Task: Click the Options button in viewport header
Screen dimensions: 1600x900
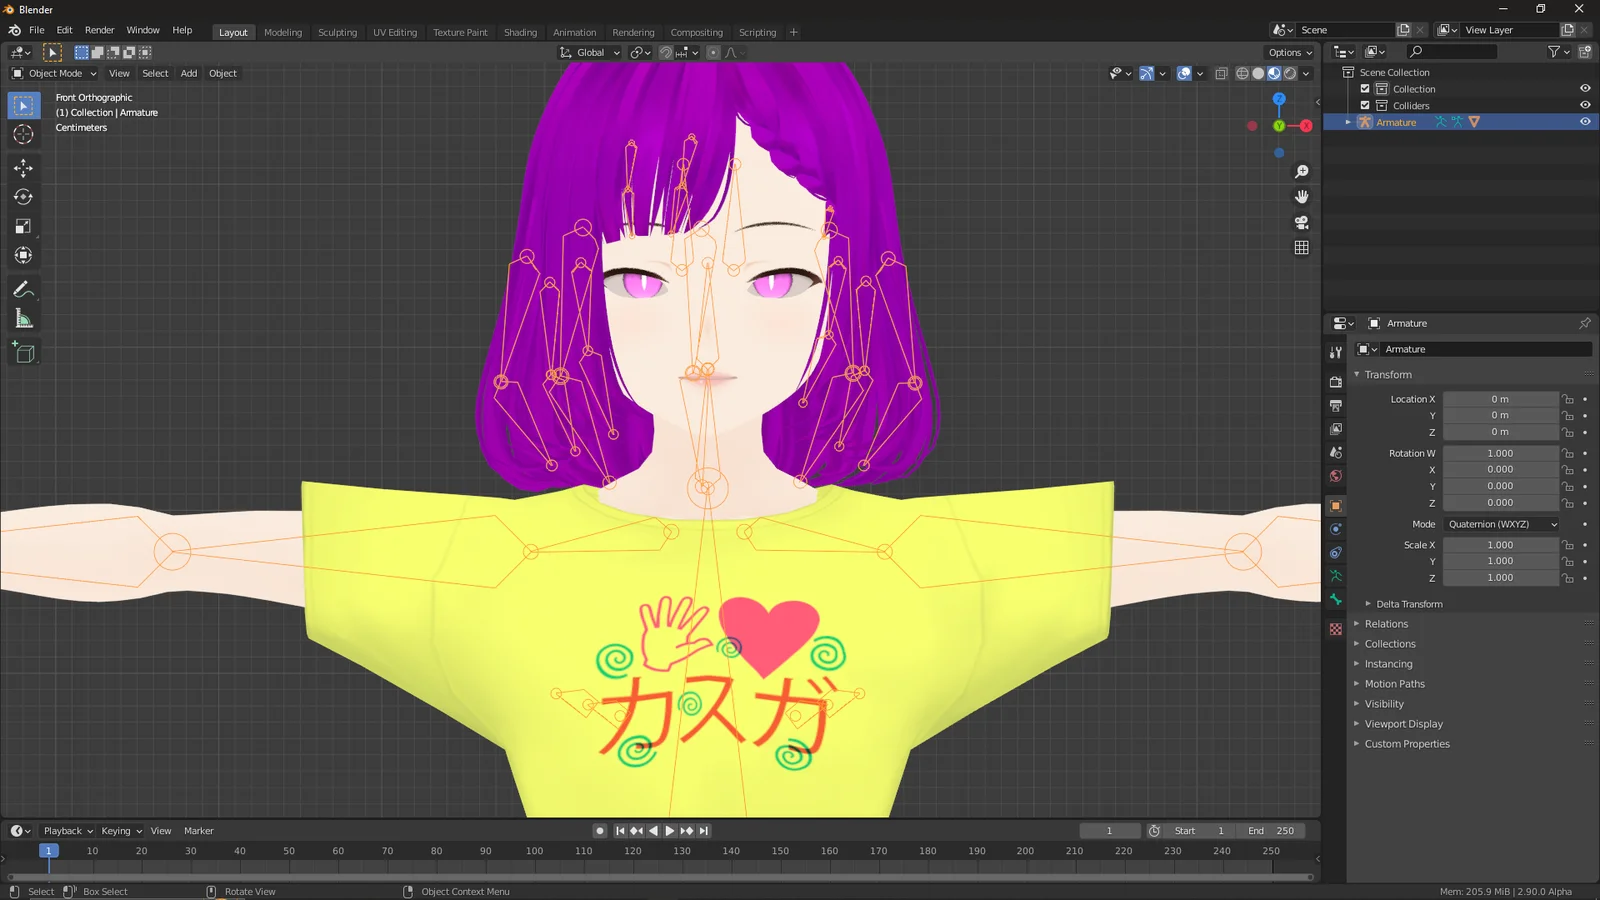Action: click(x=1288, y=52)
